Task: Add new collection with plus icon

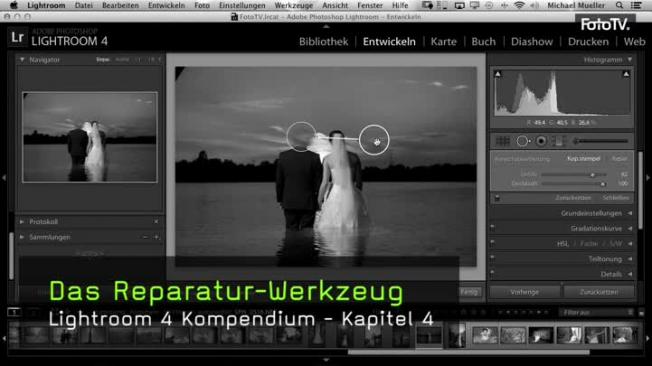Action: click(x=156, y=237)
